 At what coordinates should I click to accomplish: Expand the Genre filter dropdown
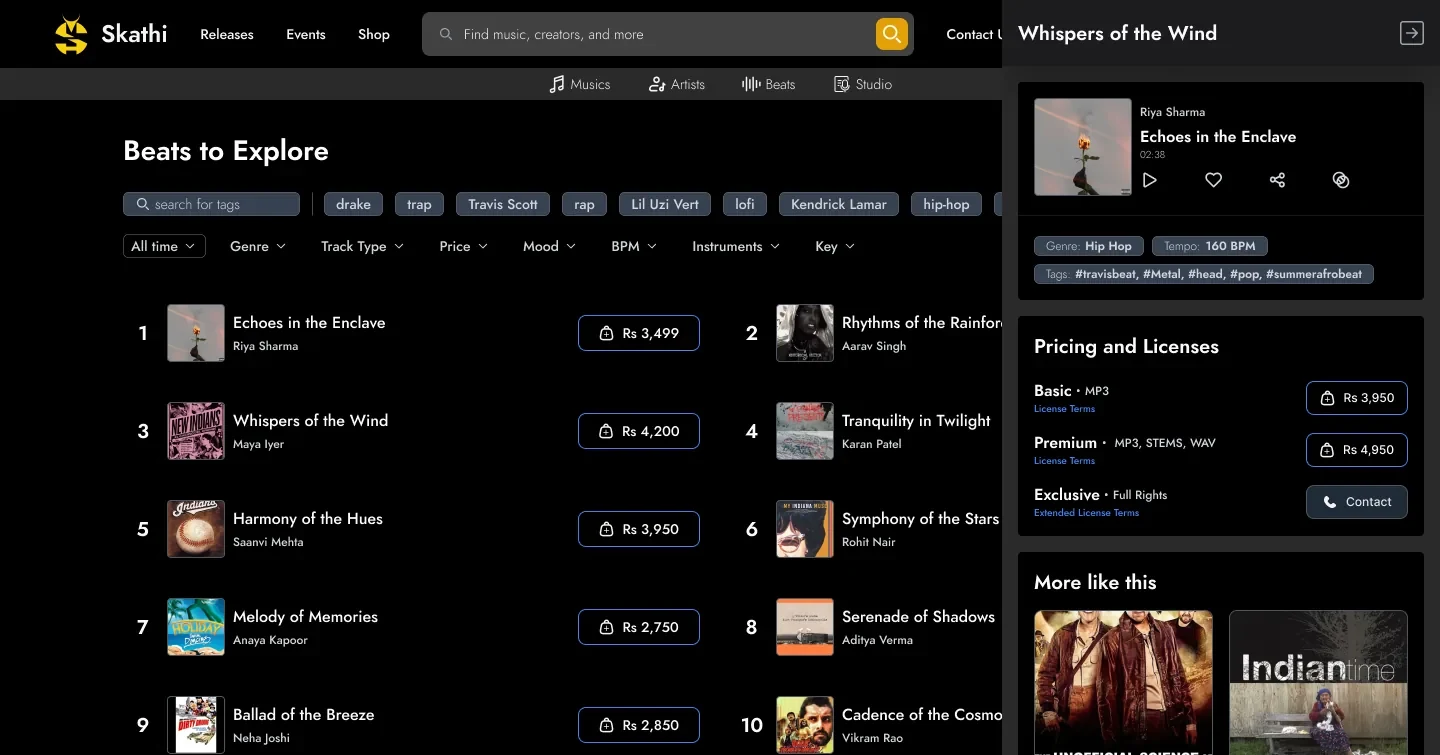click(258, 246)
